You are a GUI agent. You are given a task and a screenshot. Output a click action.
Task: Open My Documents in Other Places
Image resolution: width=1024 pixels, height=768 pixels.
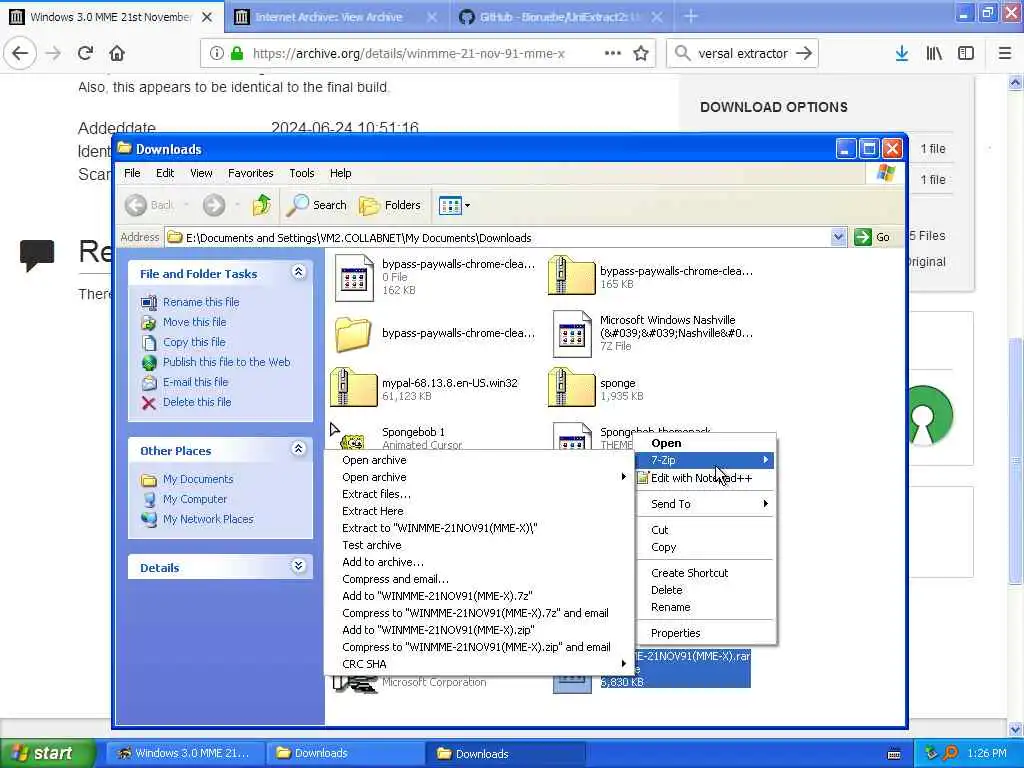tap(198, 479)
